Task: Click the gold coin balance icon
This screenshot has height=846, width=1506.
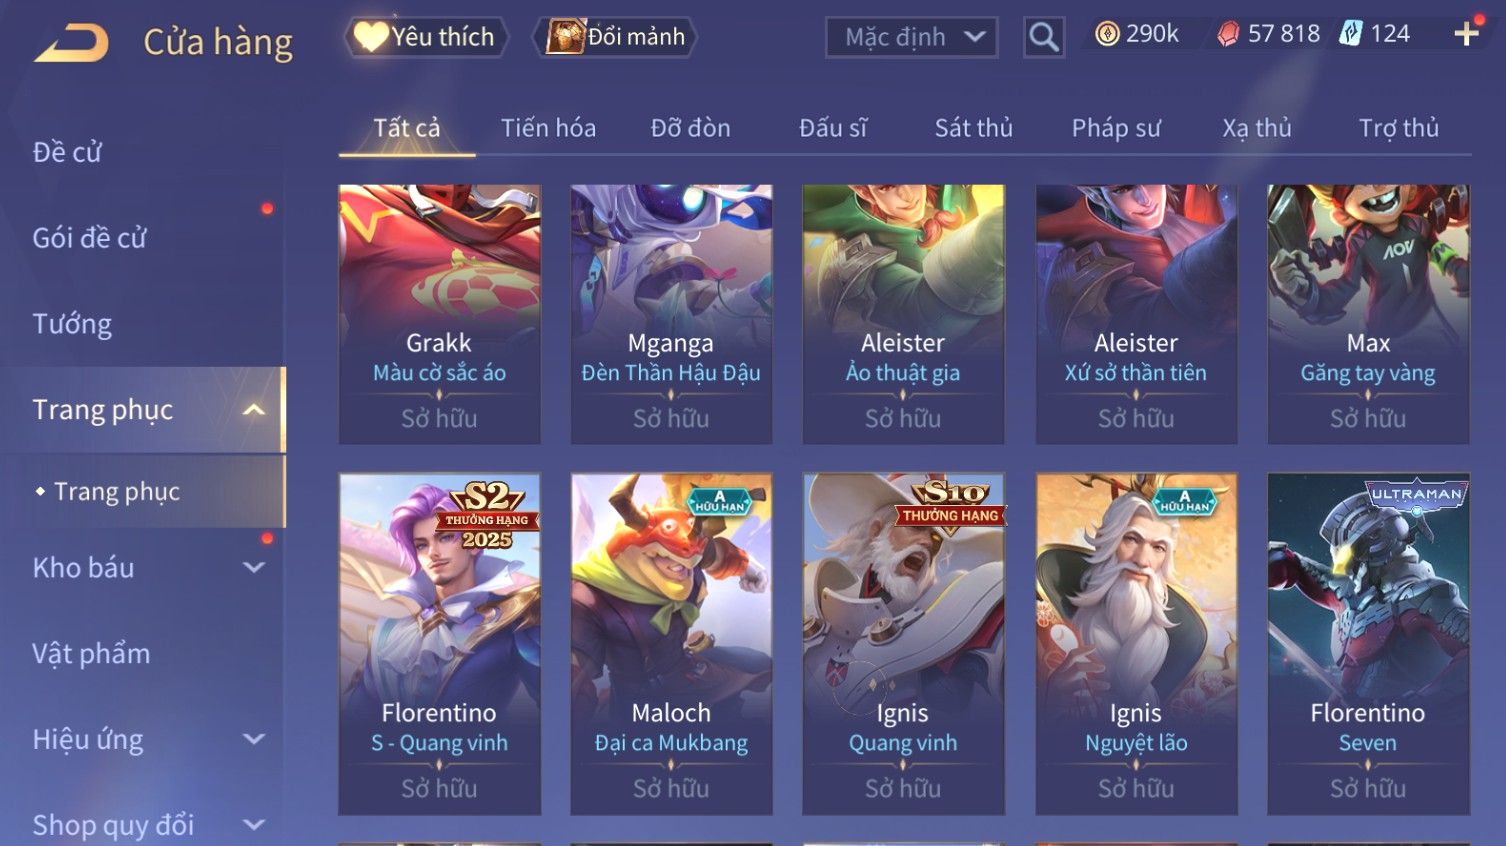Action: (1107, 35)
